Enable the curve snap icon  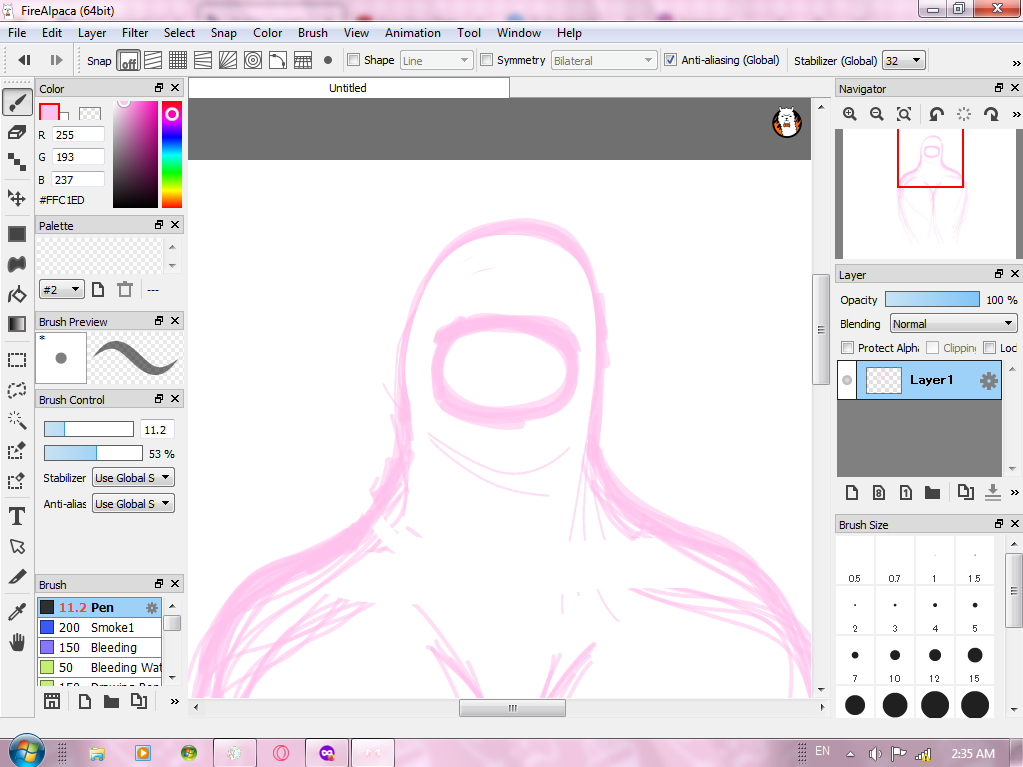click(277, 61)
